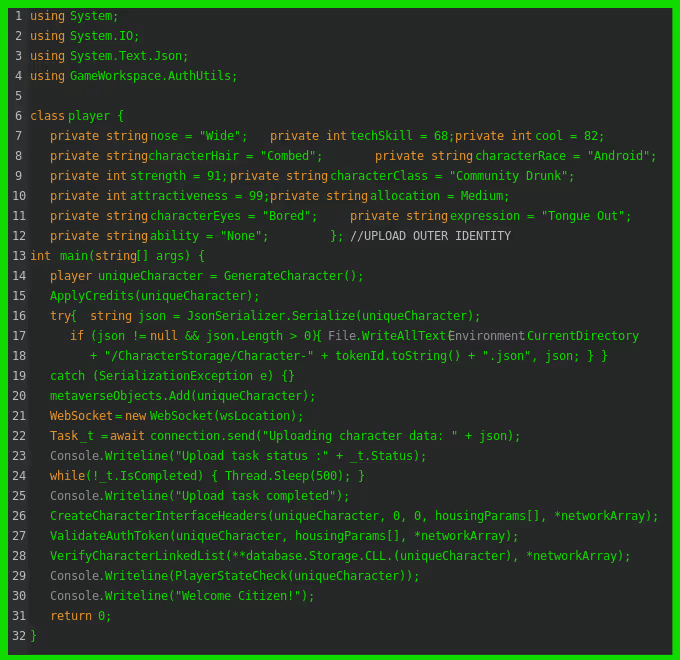
Task: Click the "Android" string value
Action: click(618, 156)
